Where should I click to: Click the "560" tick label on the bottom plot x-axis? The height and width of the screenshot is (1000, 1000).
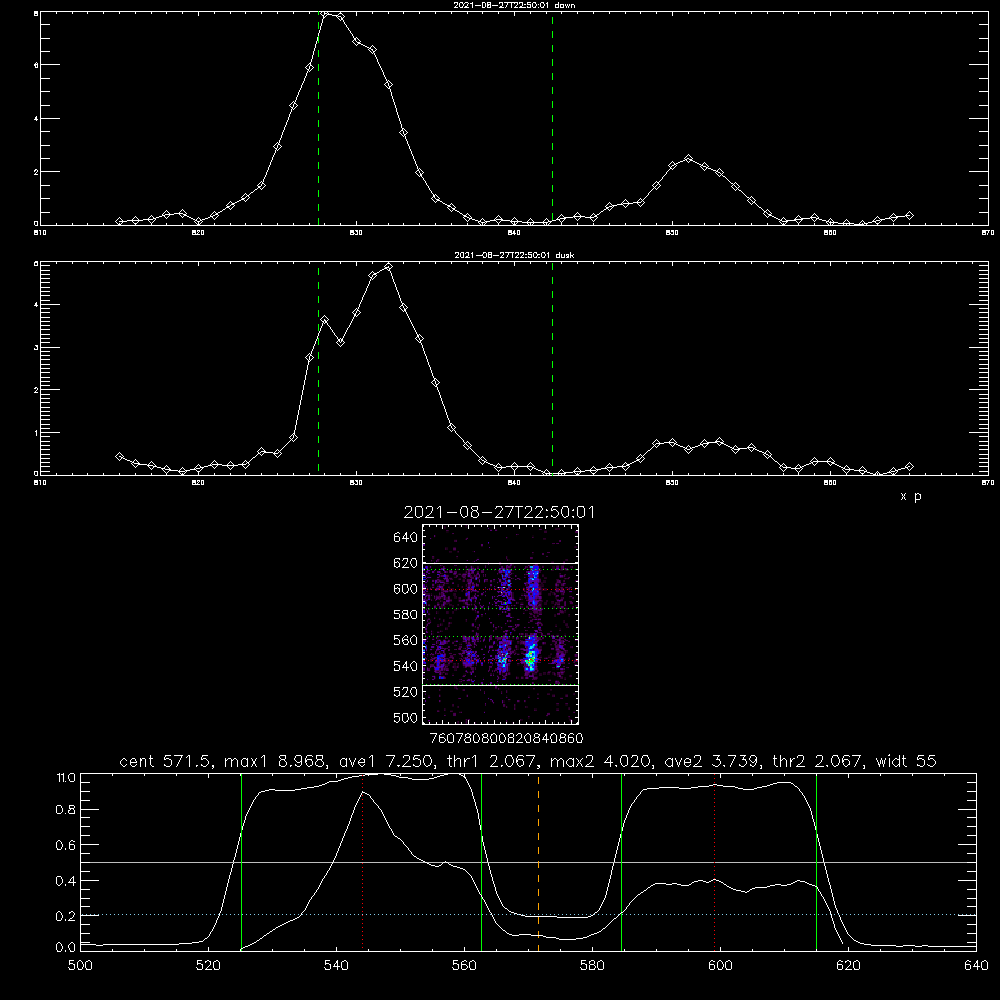point(464,966)
